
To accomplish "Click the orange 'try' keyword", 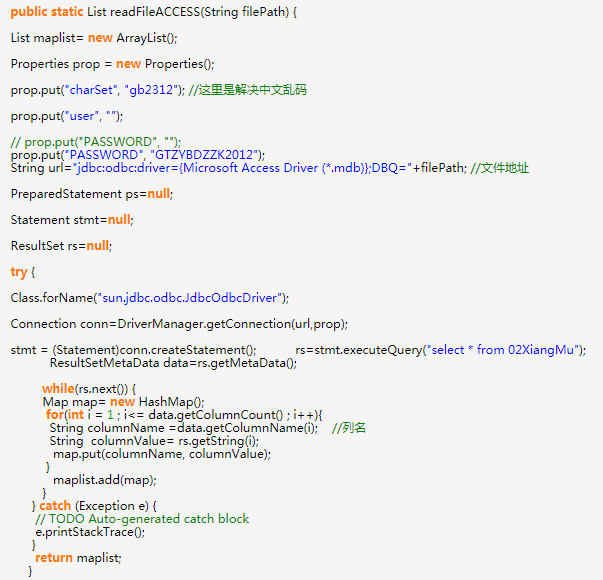I will coord(20,272).
